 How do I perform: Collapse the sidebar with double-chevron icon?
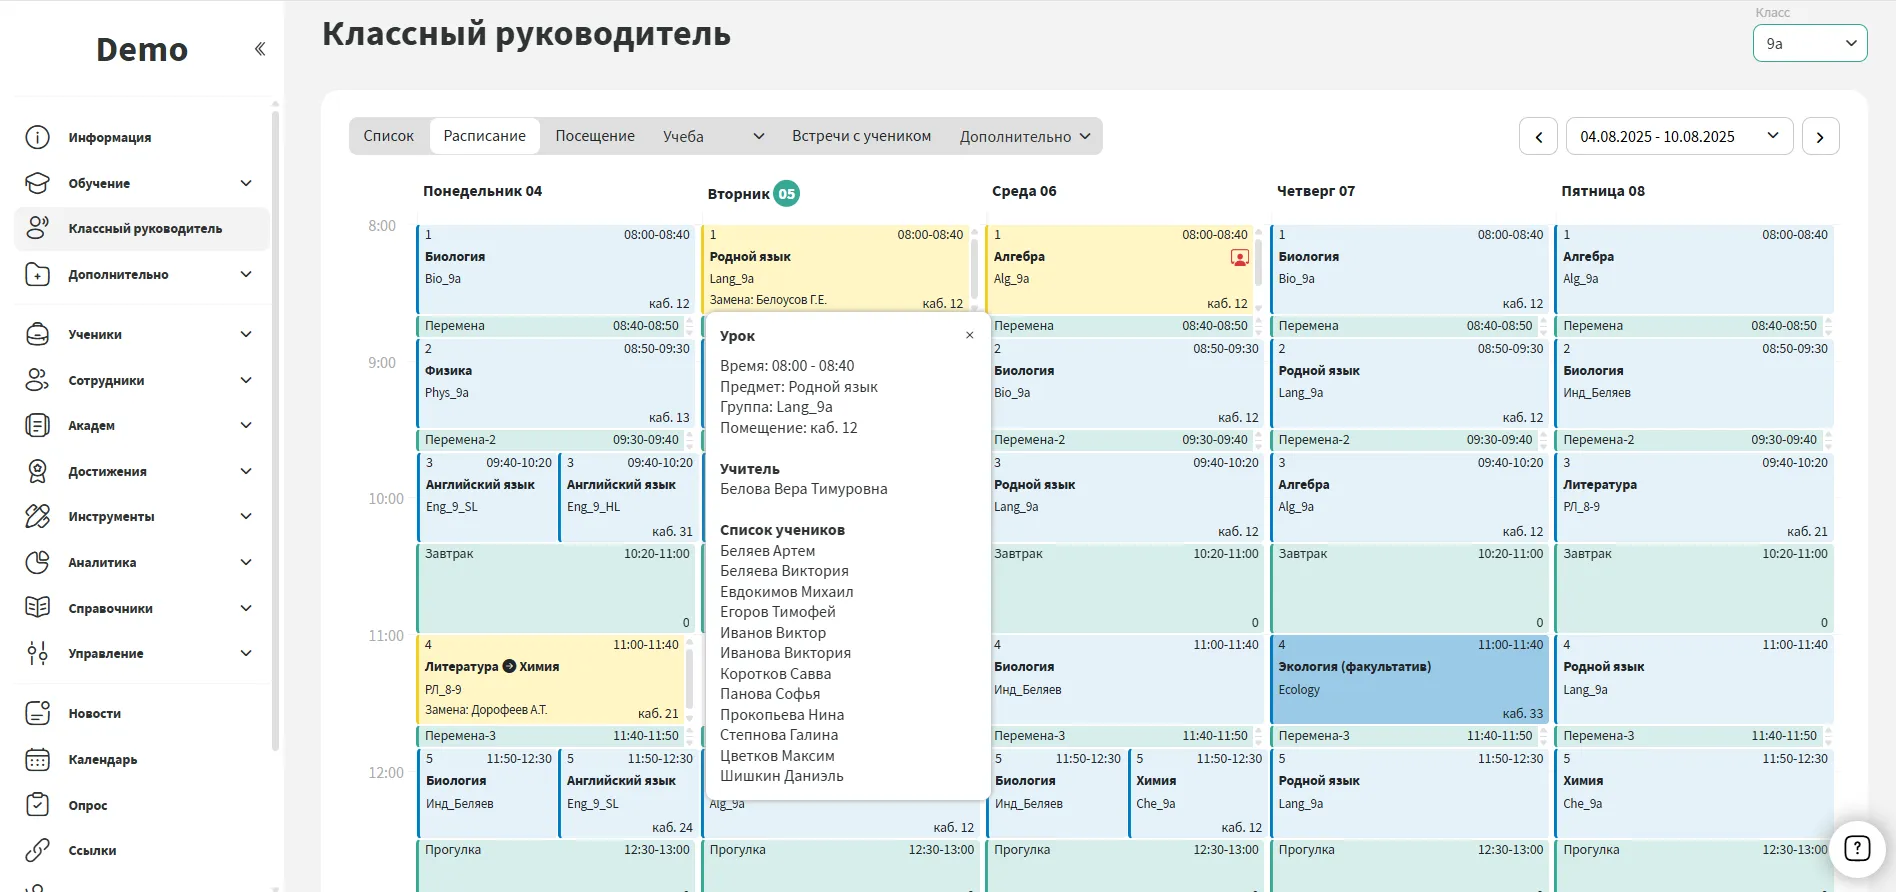pos(260,49)
